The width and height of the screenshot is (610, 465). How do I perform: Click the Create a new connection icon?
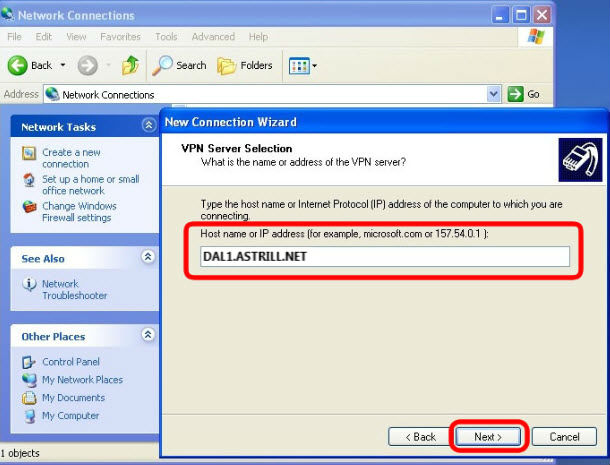coord(29,153)
